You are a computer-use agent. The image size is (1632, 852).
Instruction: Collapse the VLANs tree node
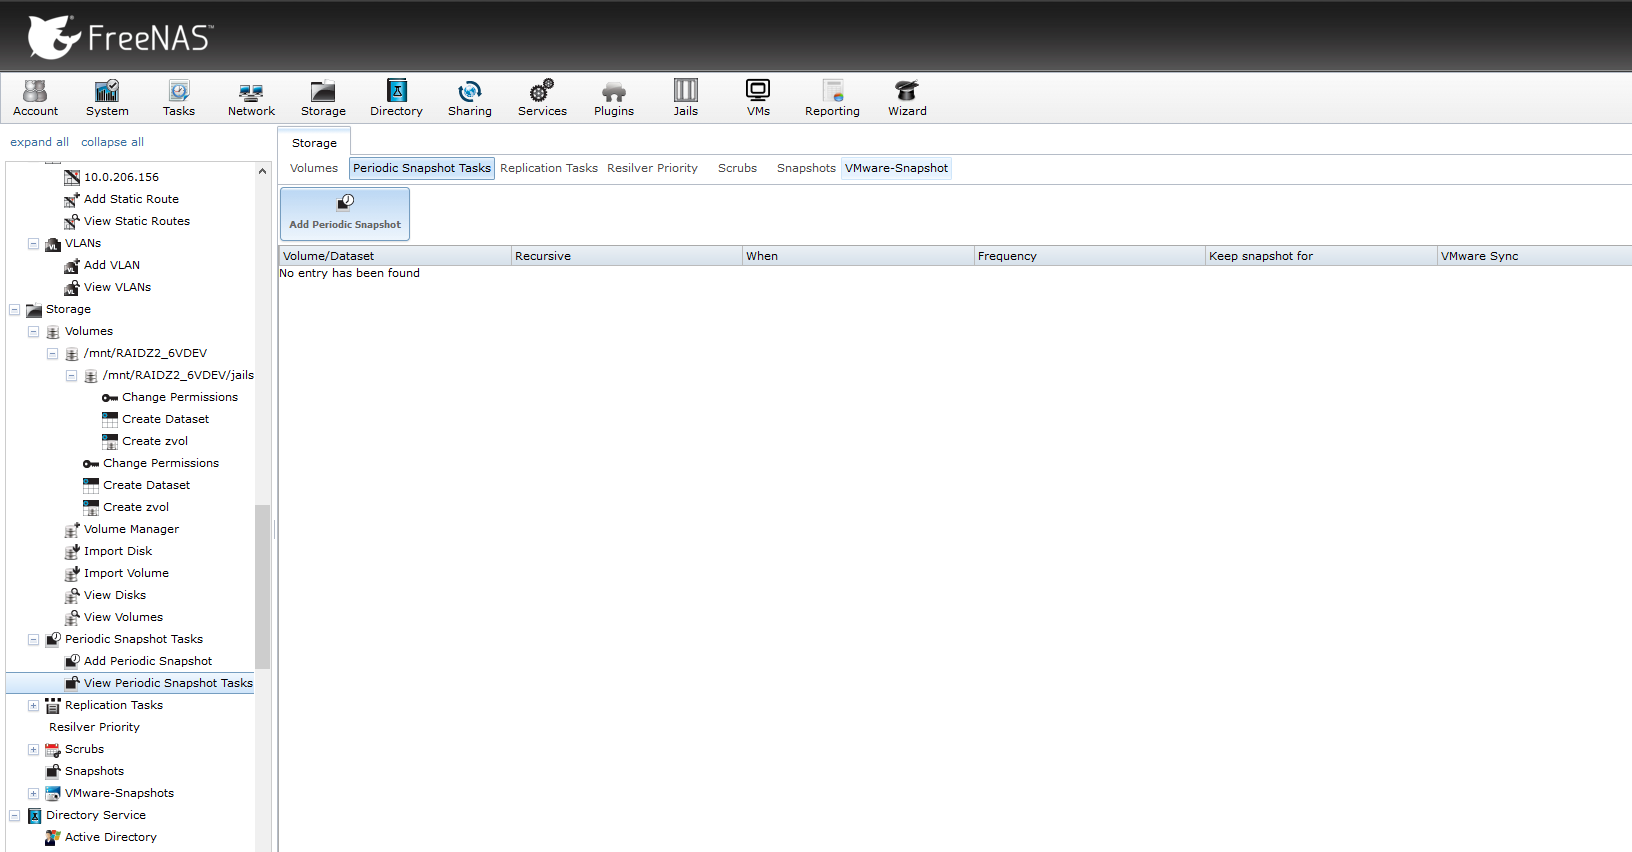[x=33, y=243]
